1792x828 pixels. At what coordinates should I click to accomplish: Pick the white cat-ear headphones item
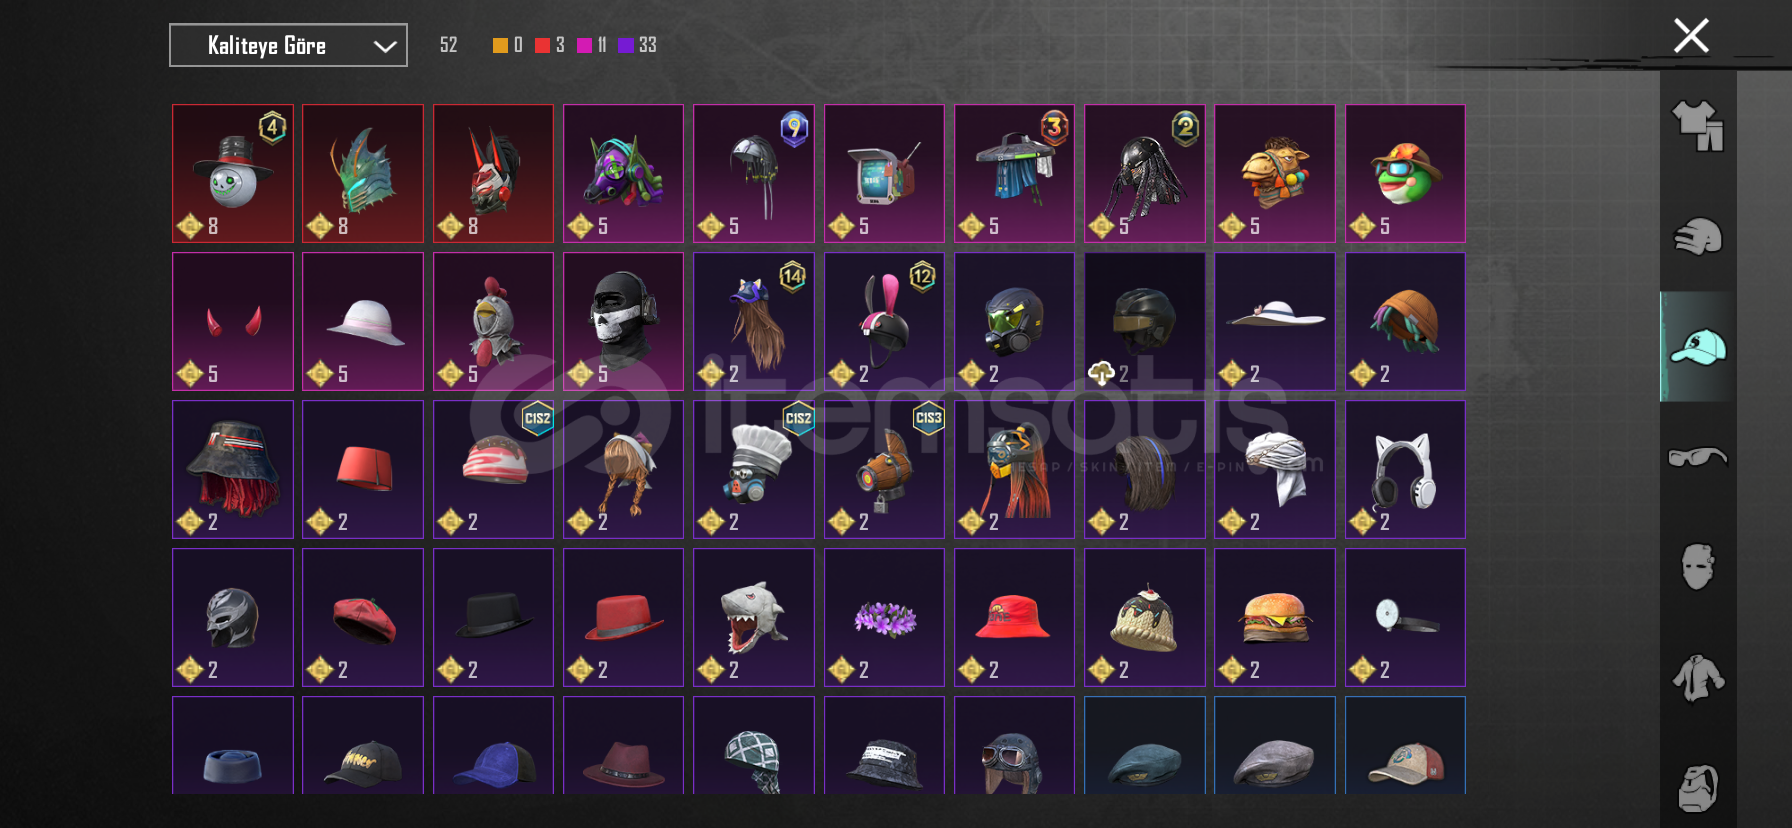pos(1405,469)
